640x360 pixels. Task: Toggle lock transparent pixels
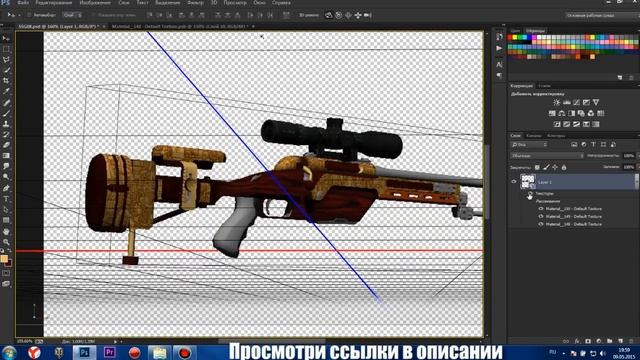[537, 167]
